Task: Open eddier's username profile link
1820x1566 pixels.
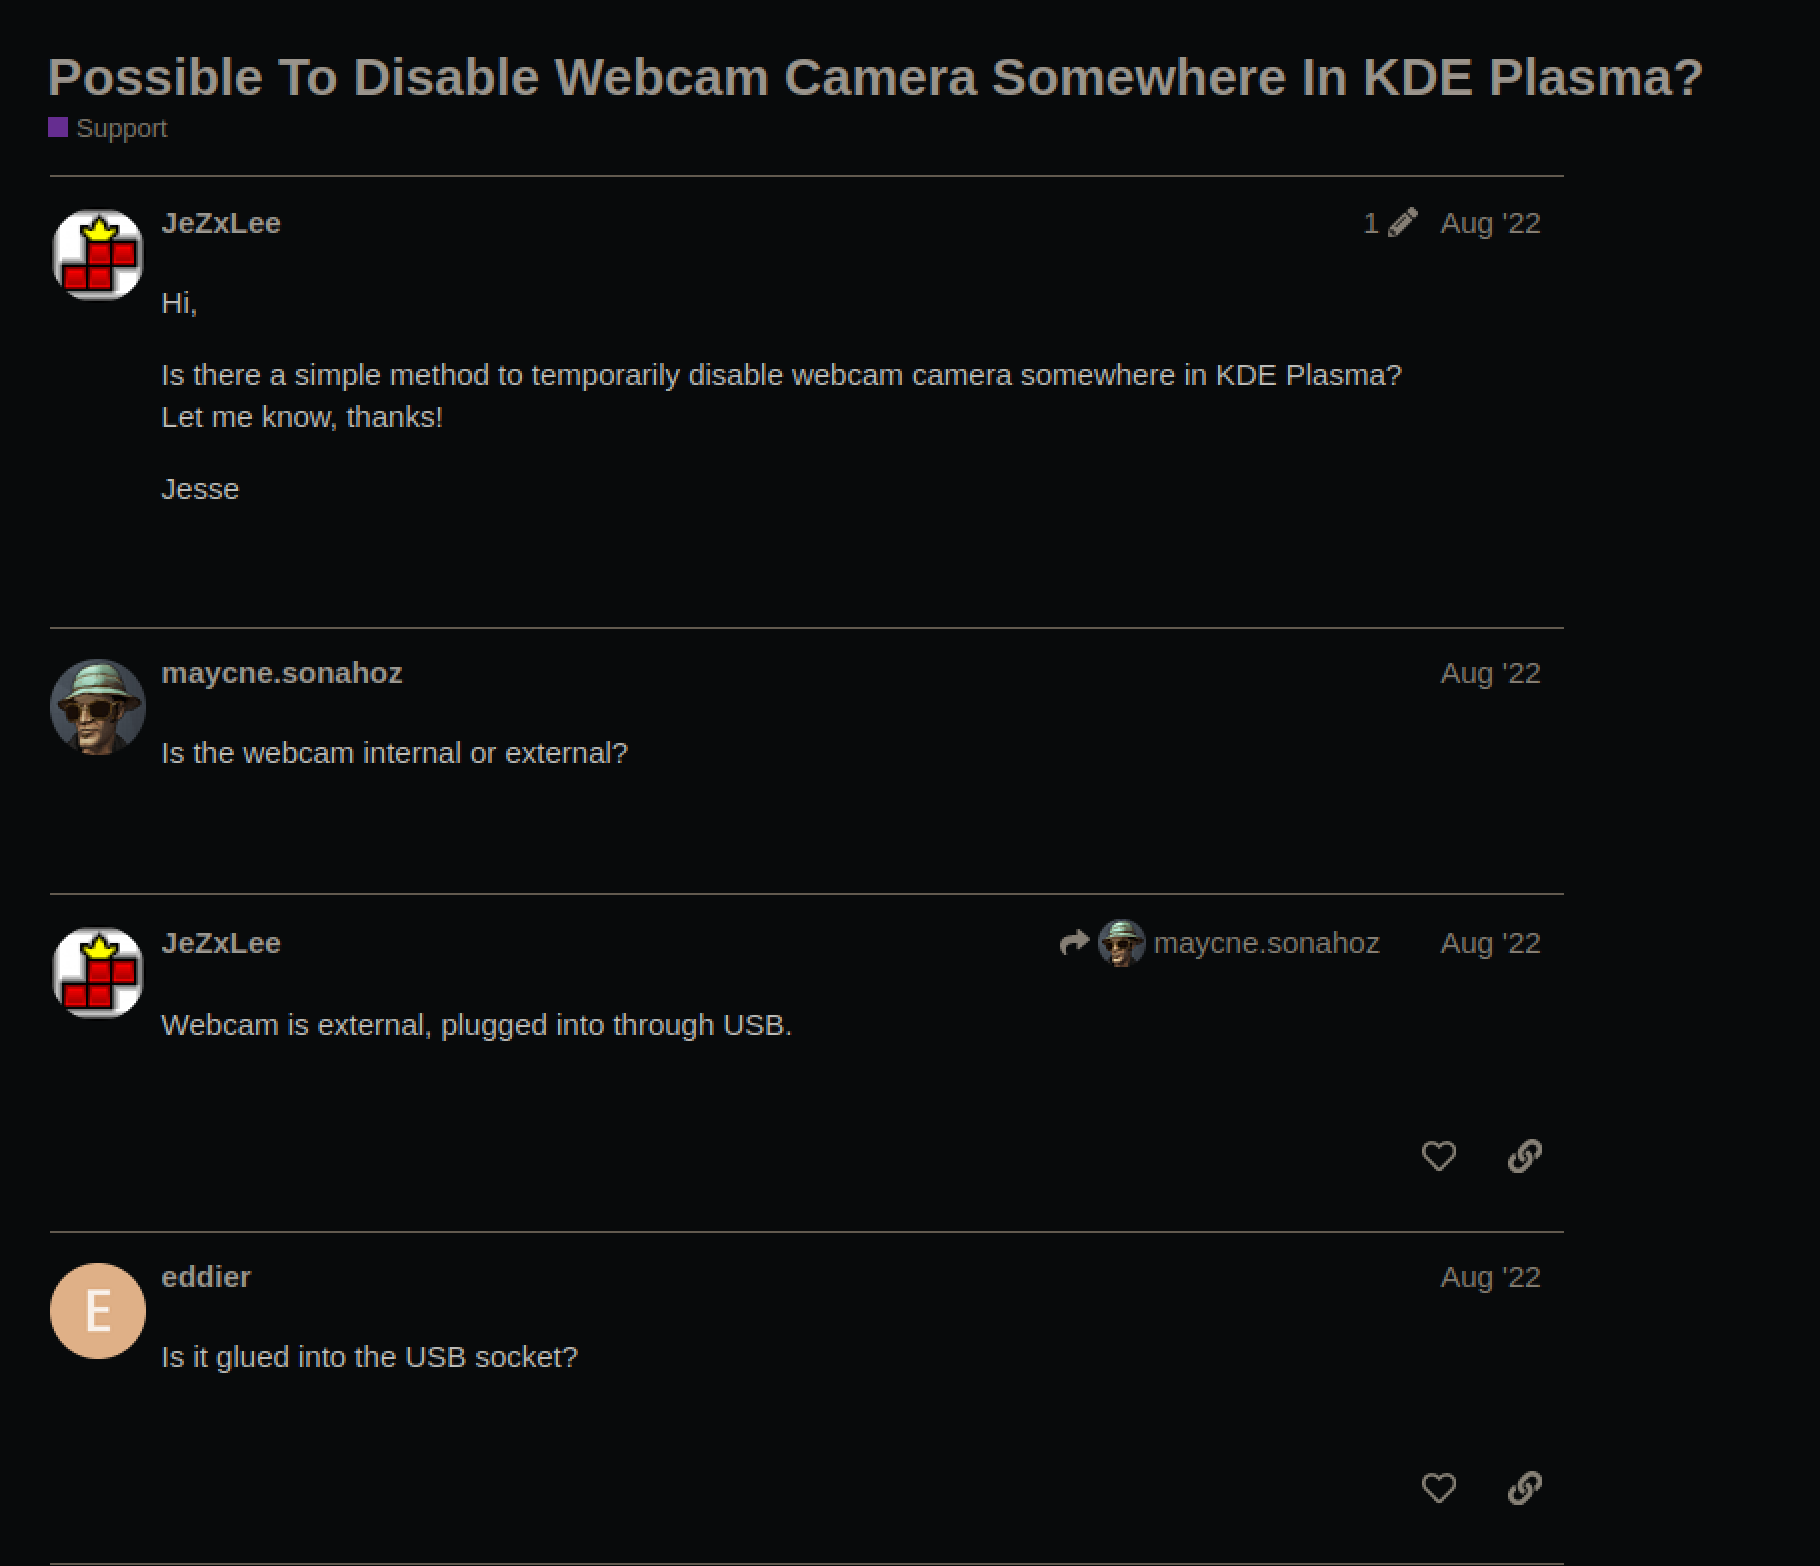Action: click(x=206, y=1277)
